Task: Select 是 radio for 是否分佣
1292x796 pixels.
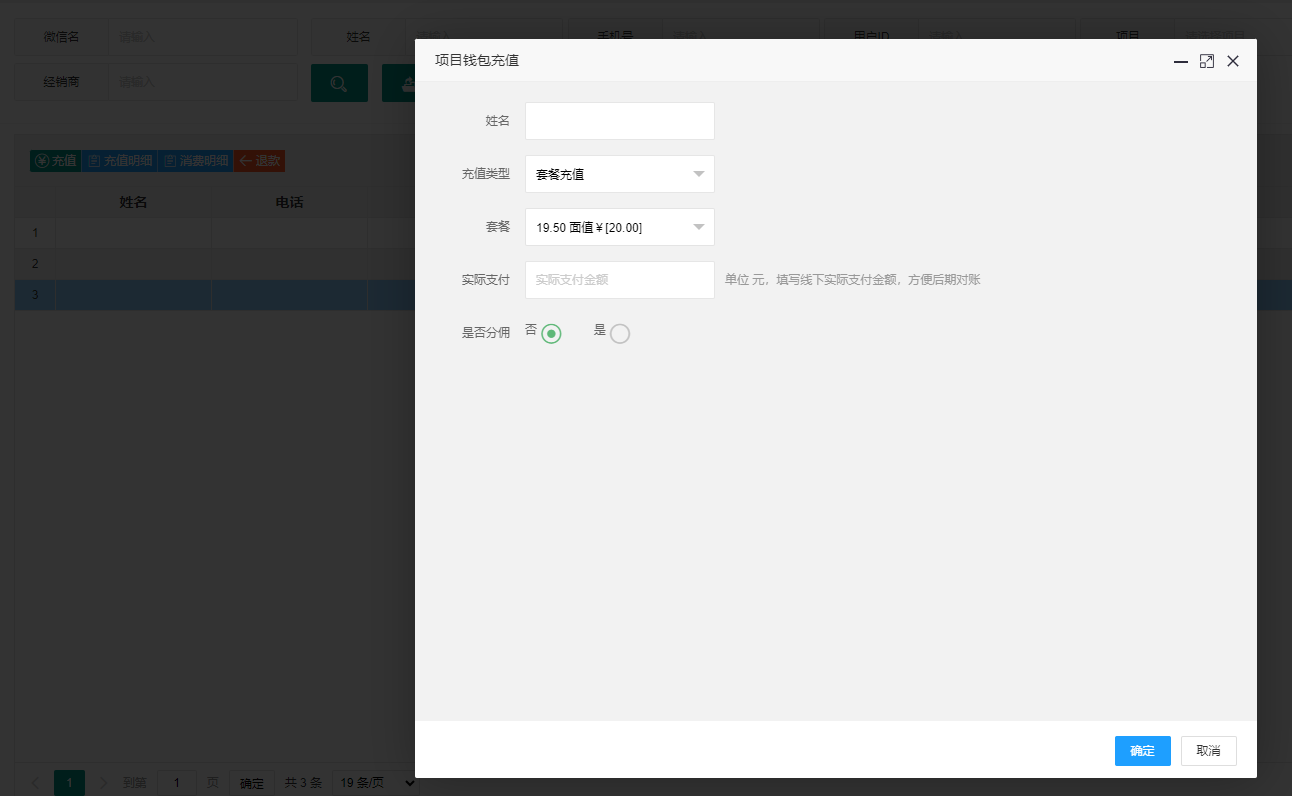Action: coord(620,333)
